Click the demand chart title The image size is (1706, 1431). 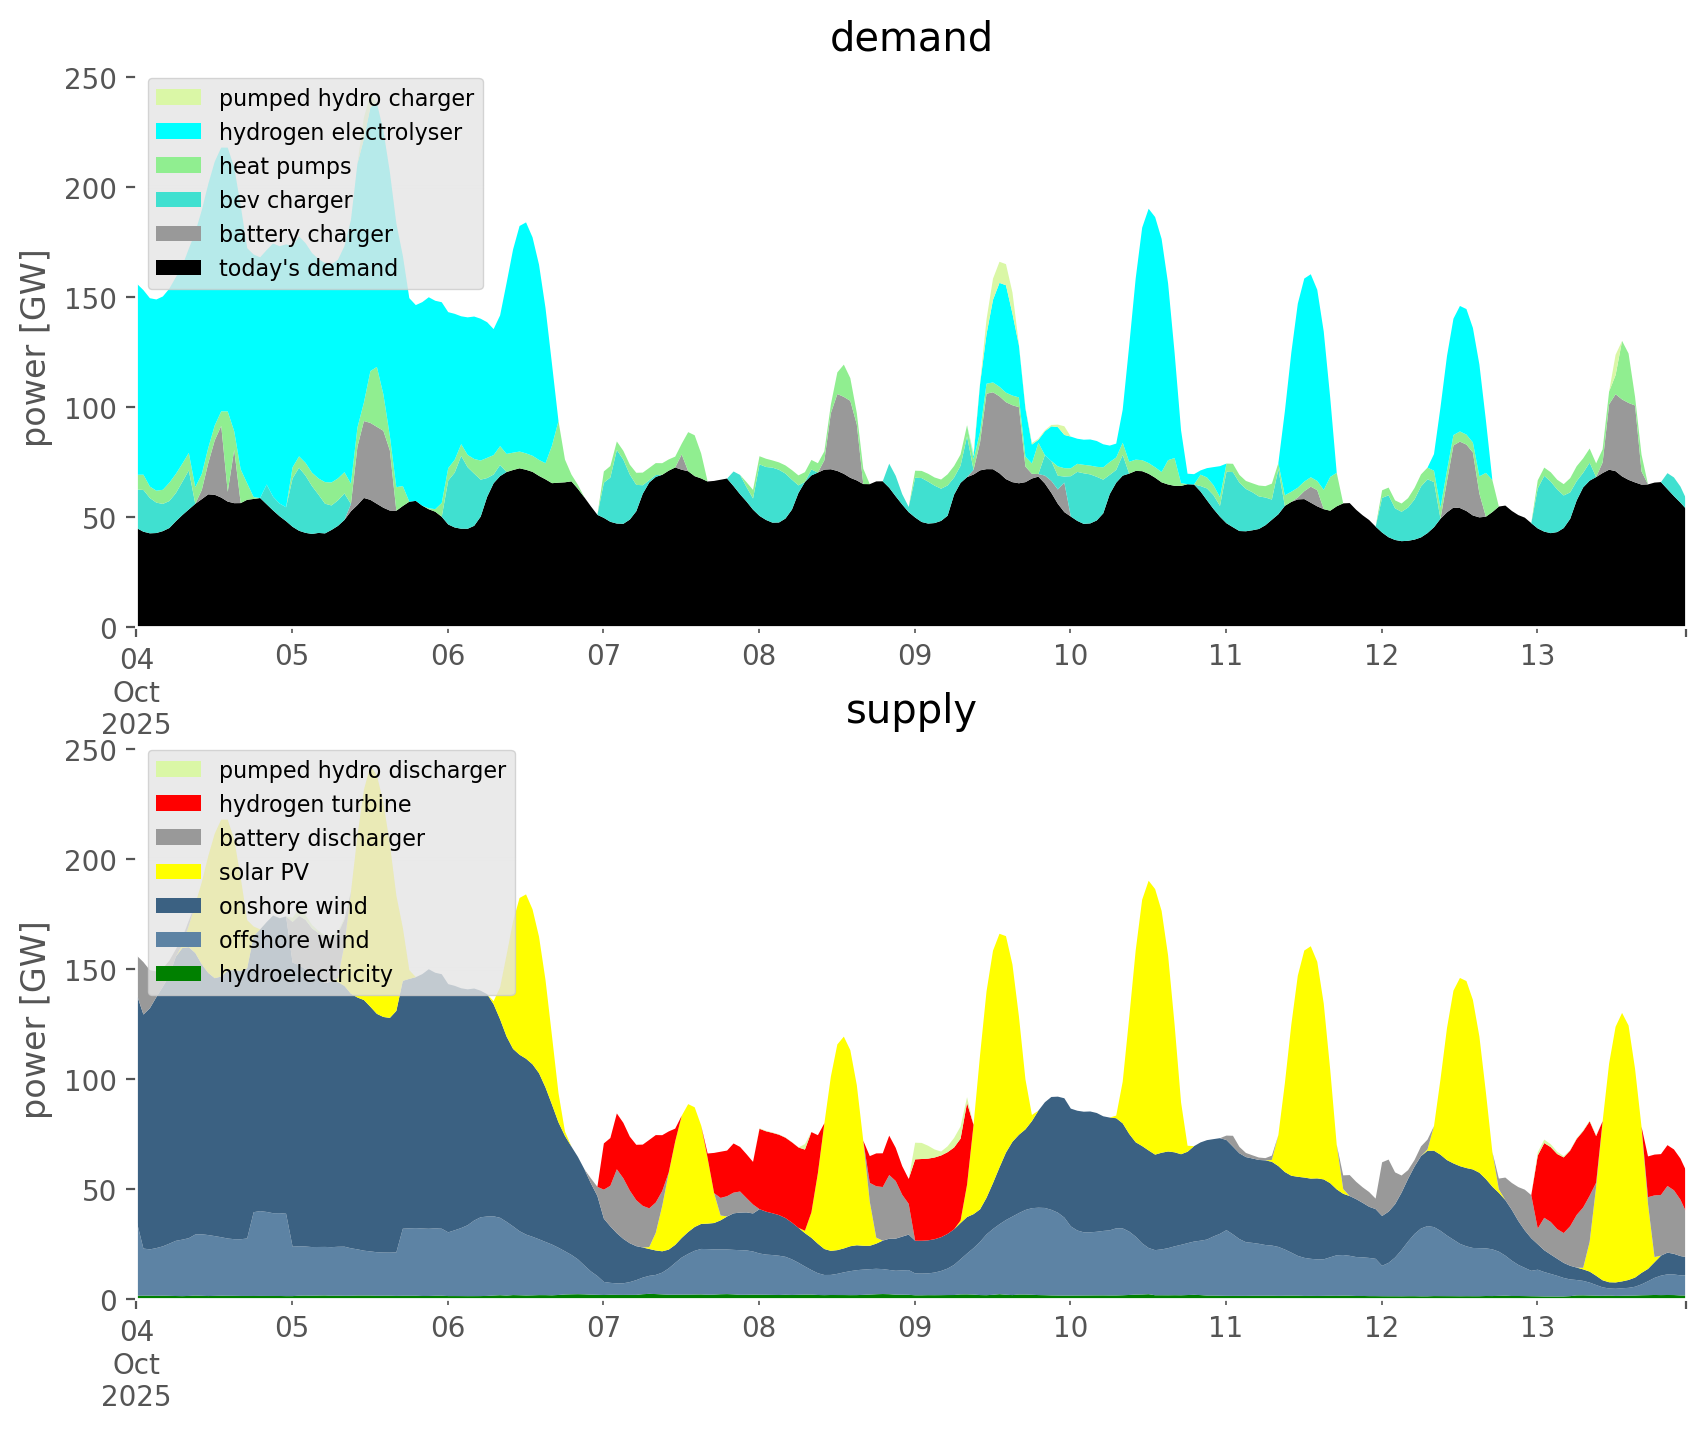[910, 38]
